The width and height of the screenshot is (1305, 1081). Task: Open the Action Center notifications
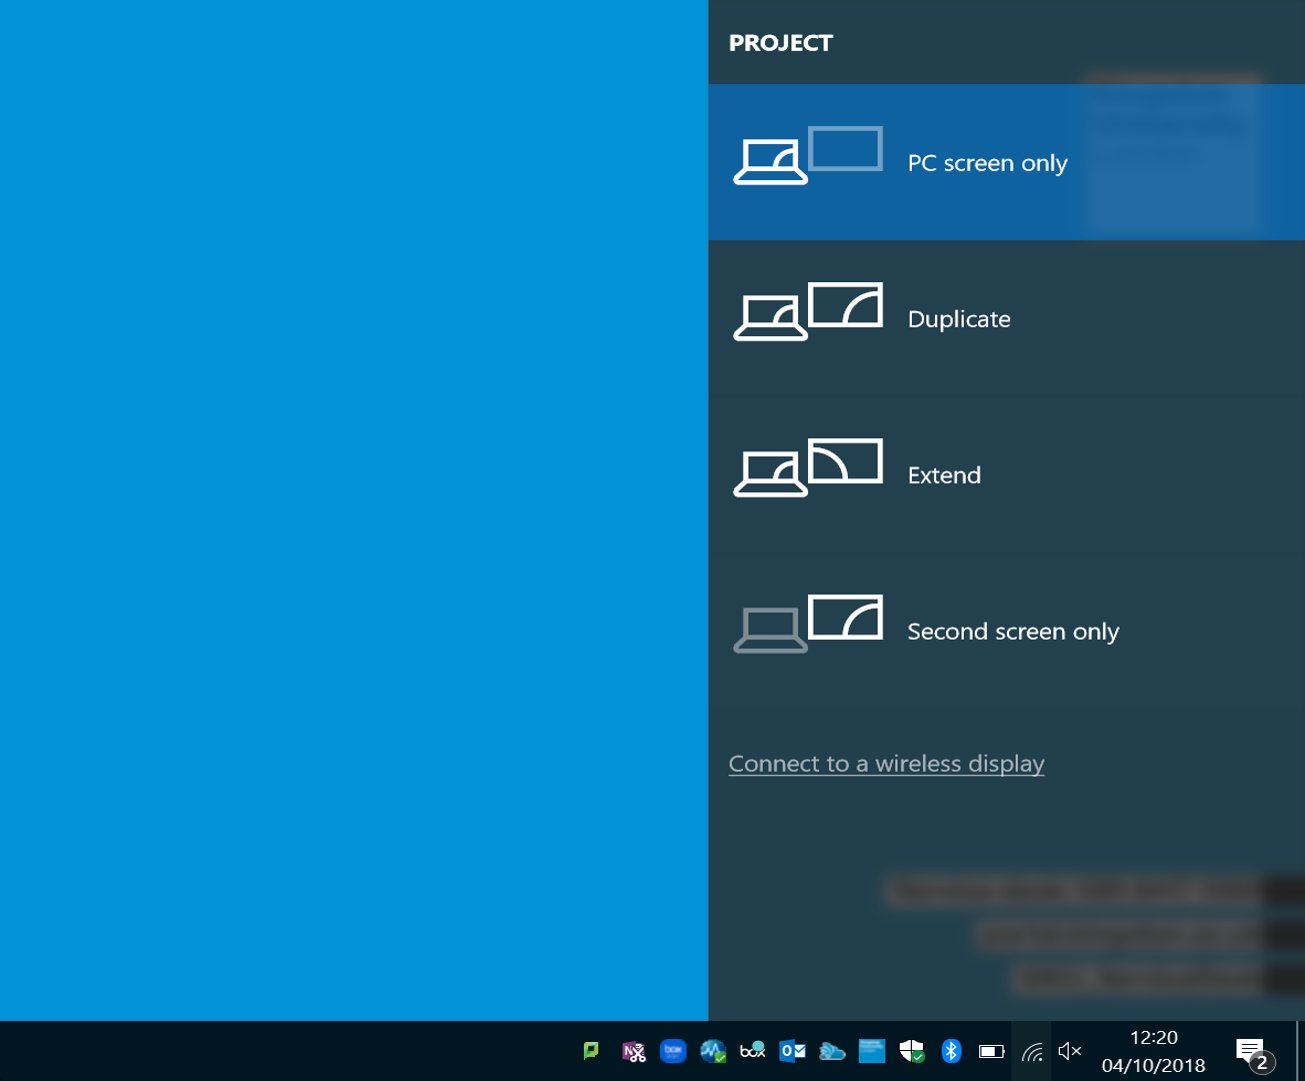[x=1251, y=1051]
